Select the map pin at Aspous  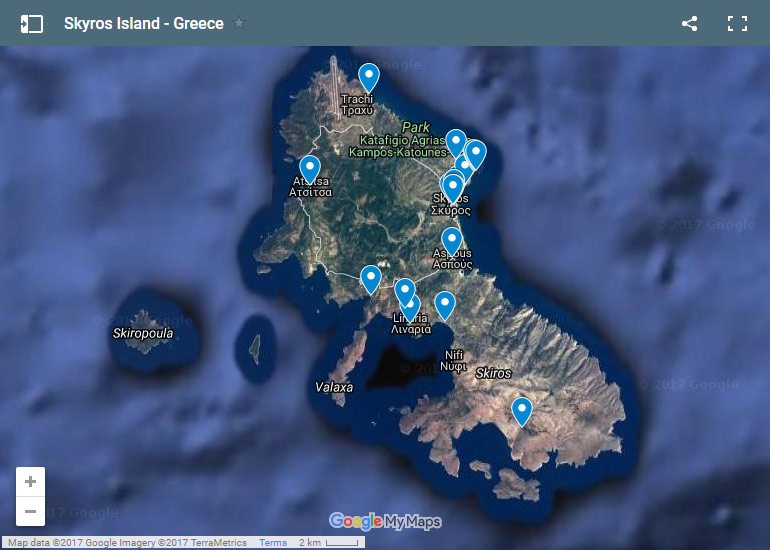point(452,242)
